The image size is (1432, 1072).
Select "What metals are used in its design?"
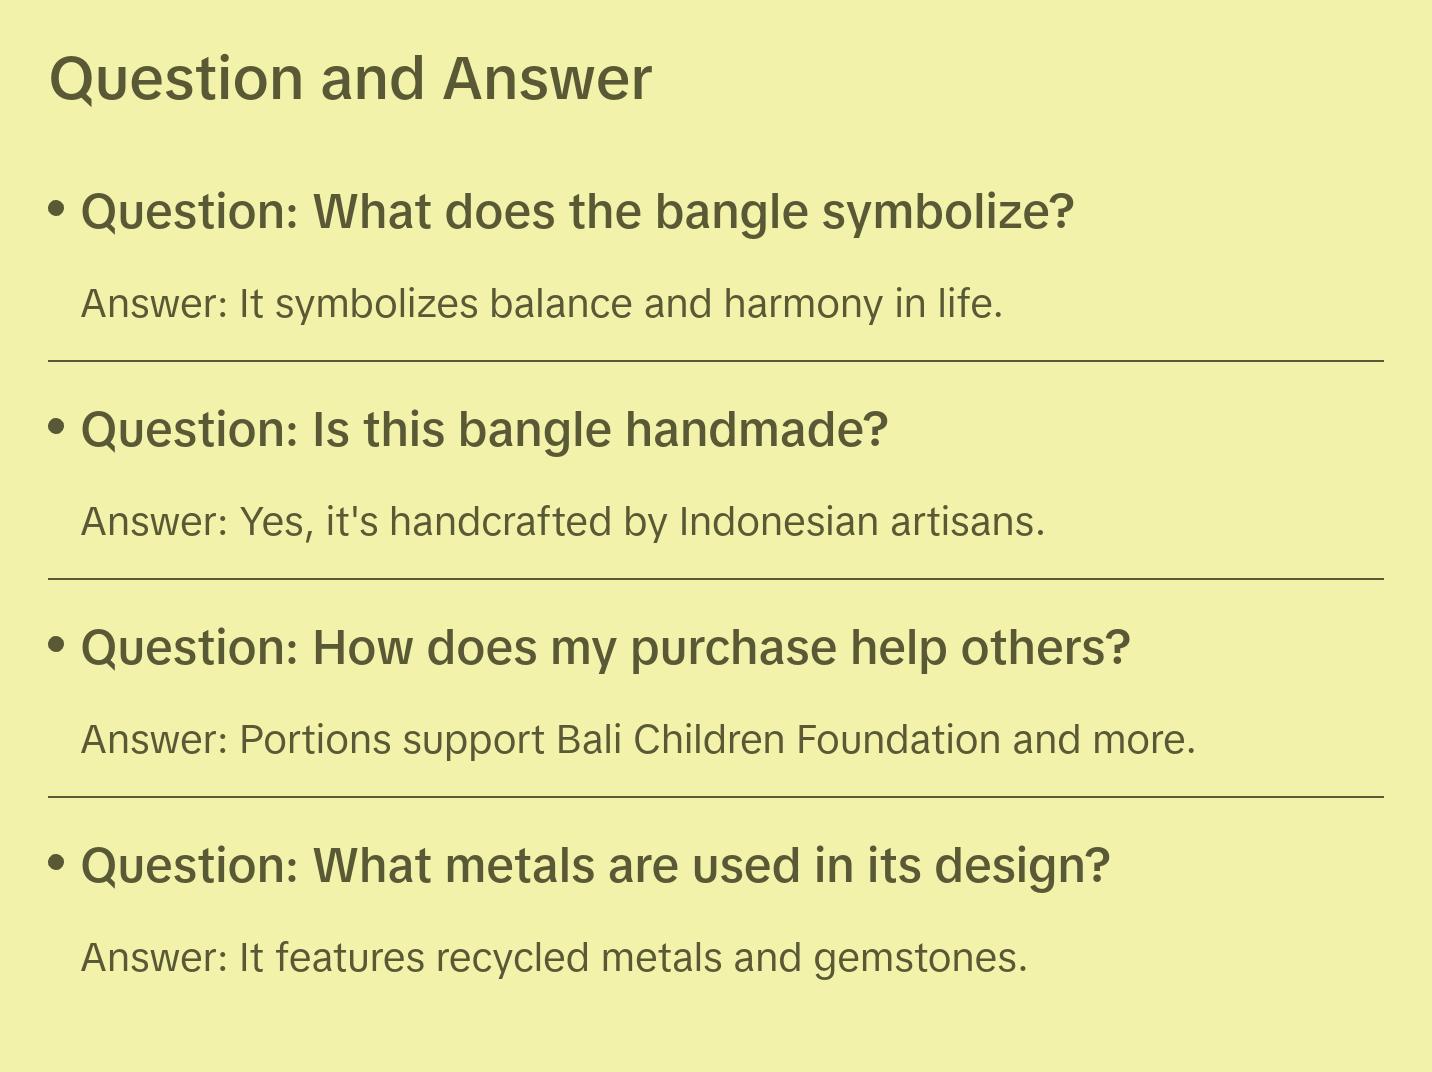click(x=595, y=866)
